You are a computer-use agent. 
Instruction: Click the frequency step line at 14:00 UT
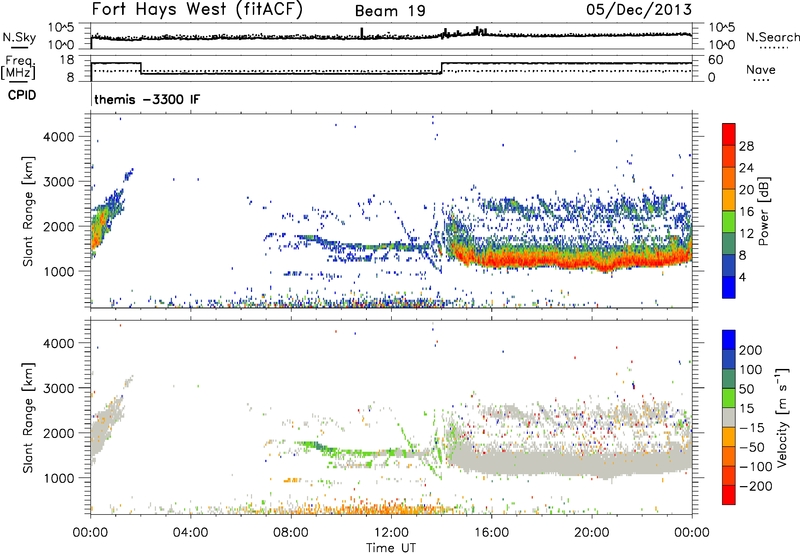pos(442,68)
